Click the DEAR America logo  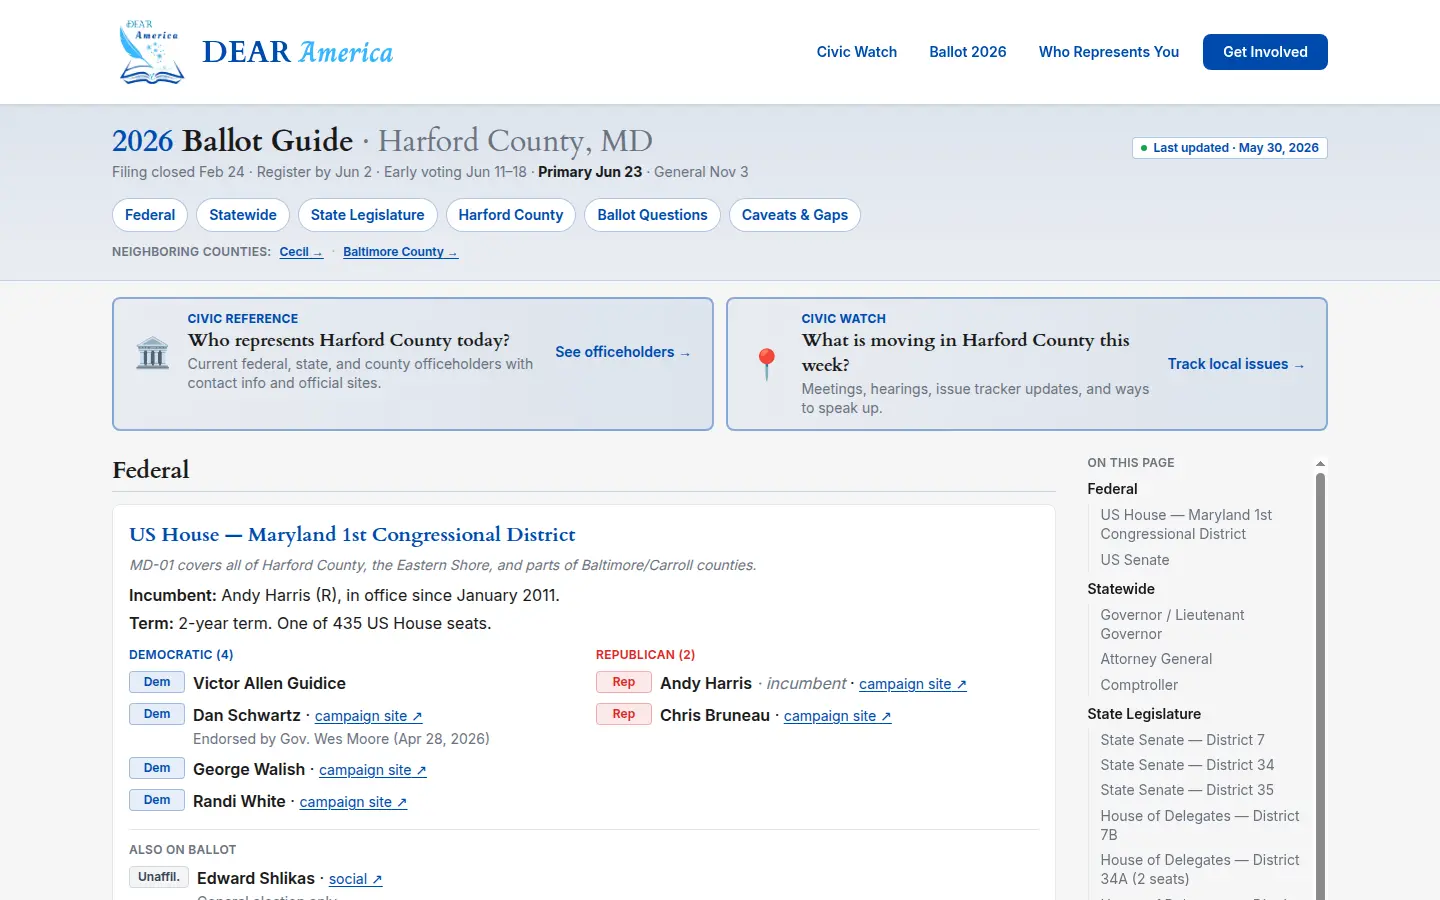click(254, 52)
